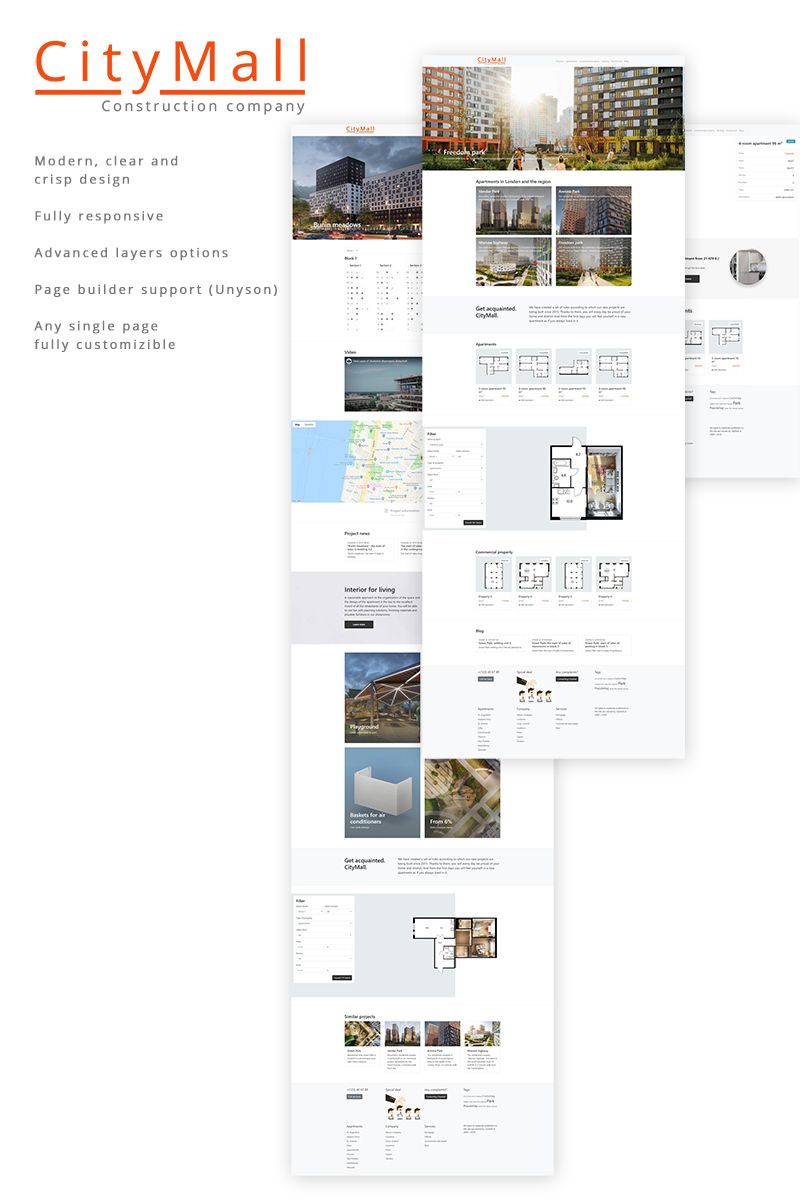Open the blog post about parking in block 5

tap(608, 645)
